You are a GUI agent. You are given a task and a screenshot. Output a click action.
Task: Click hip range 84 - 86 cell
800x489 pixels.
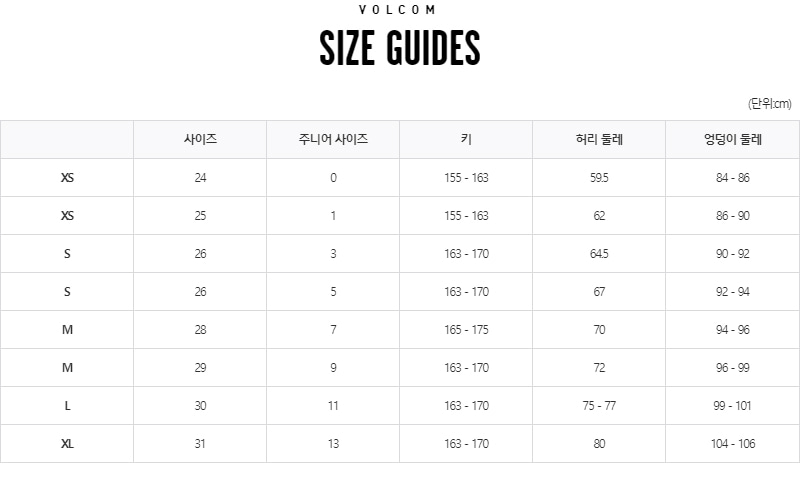pos(733,178)
